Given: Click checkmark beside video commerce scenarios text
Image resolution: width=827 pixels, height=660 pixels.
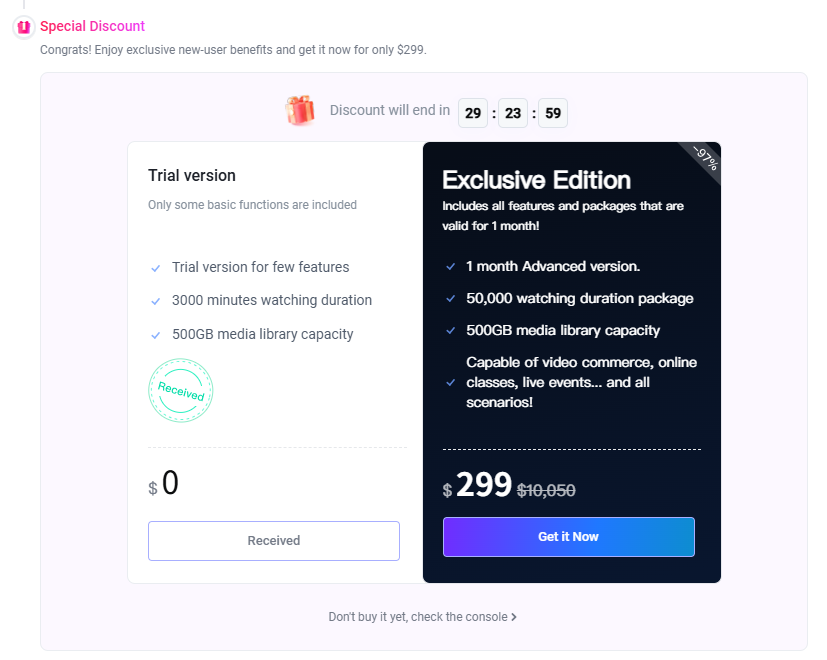Looking at the screenshot, I should (x=450, y=382).
